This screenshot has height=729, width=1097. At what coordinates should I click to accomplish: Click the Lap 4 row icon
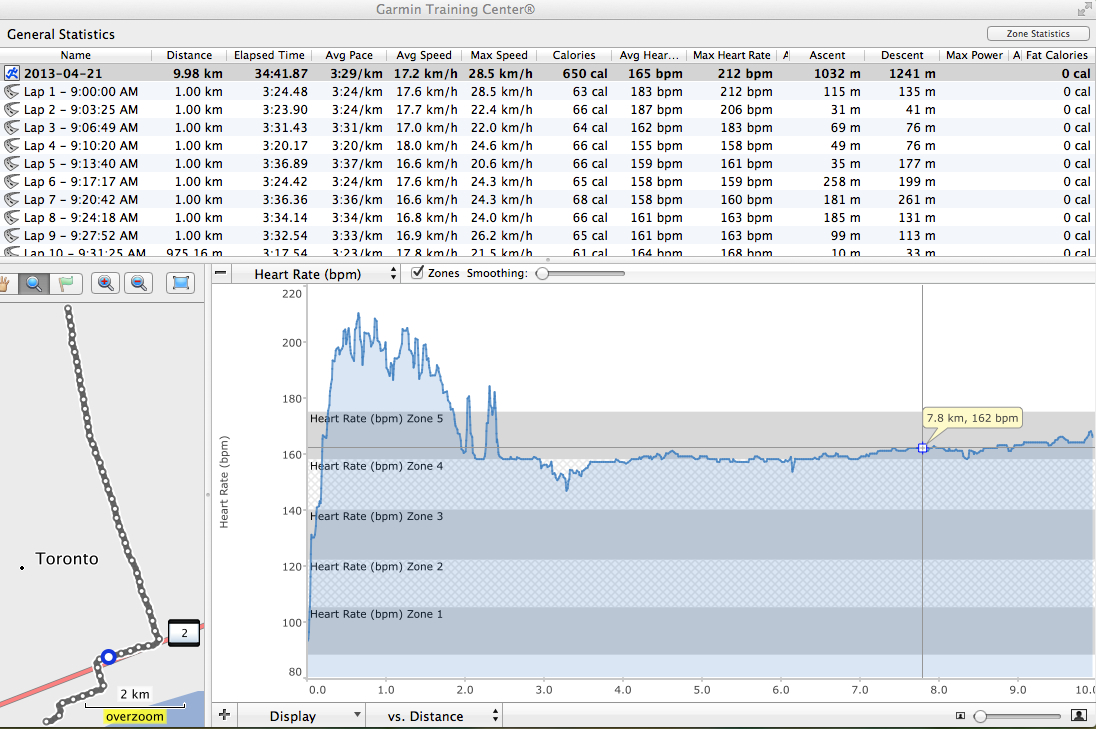[x=11, y=146]
